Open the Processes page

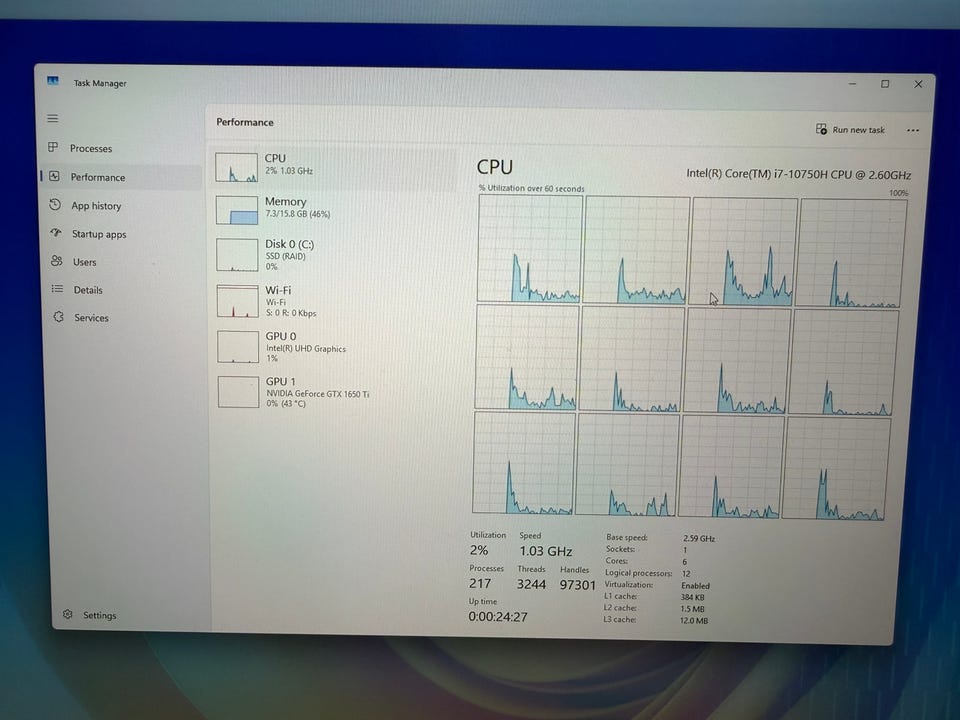91,148
